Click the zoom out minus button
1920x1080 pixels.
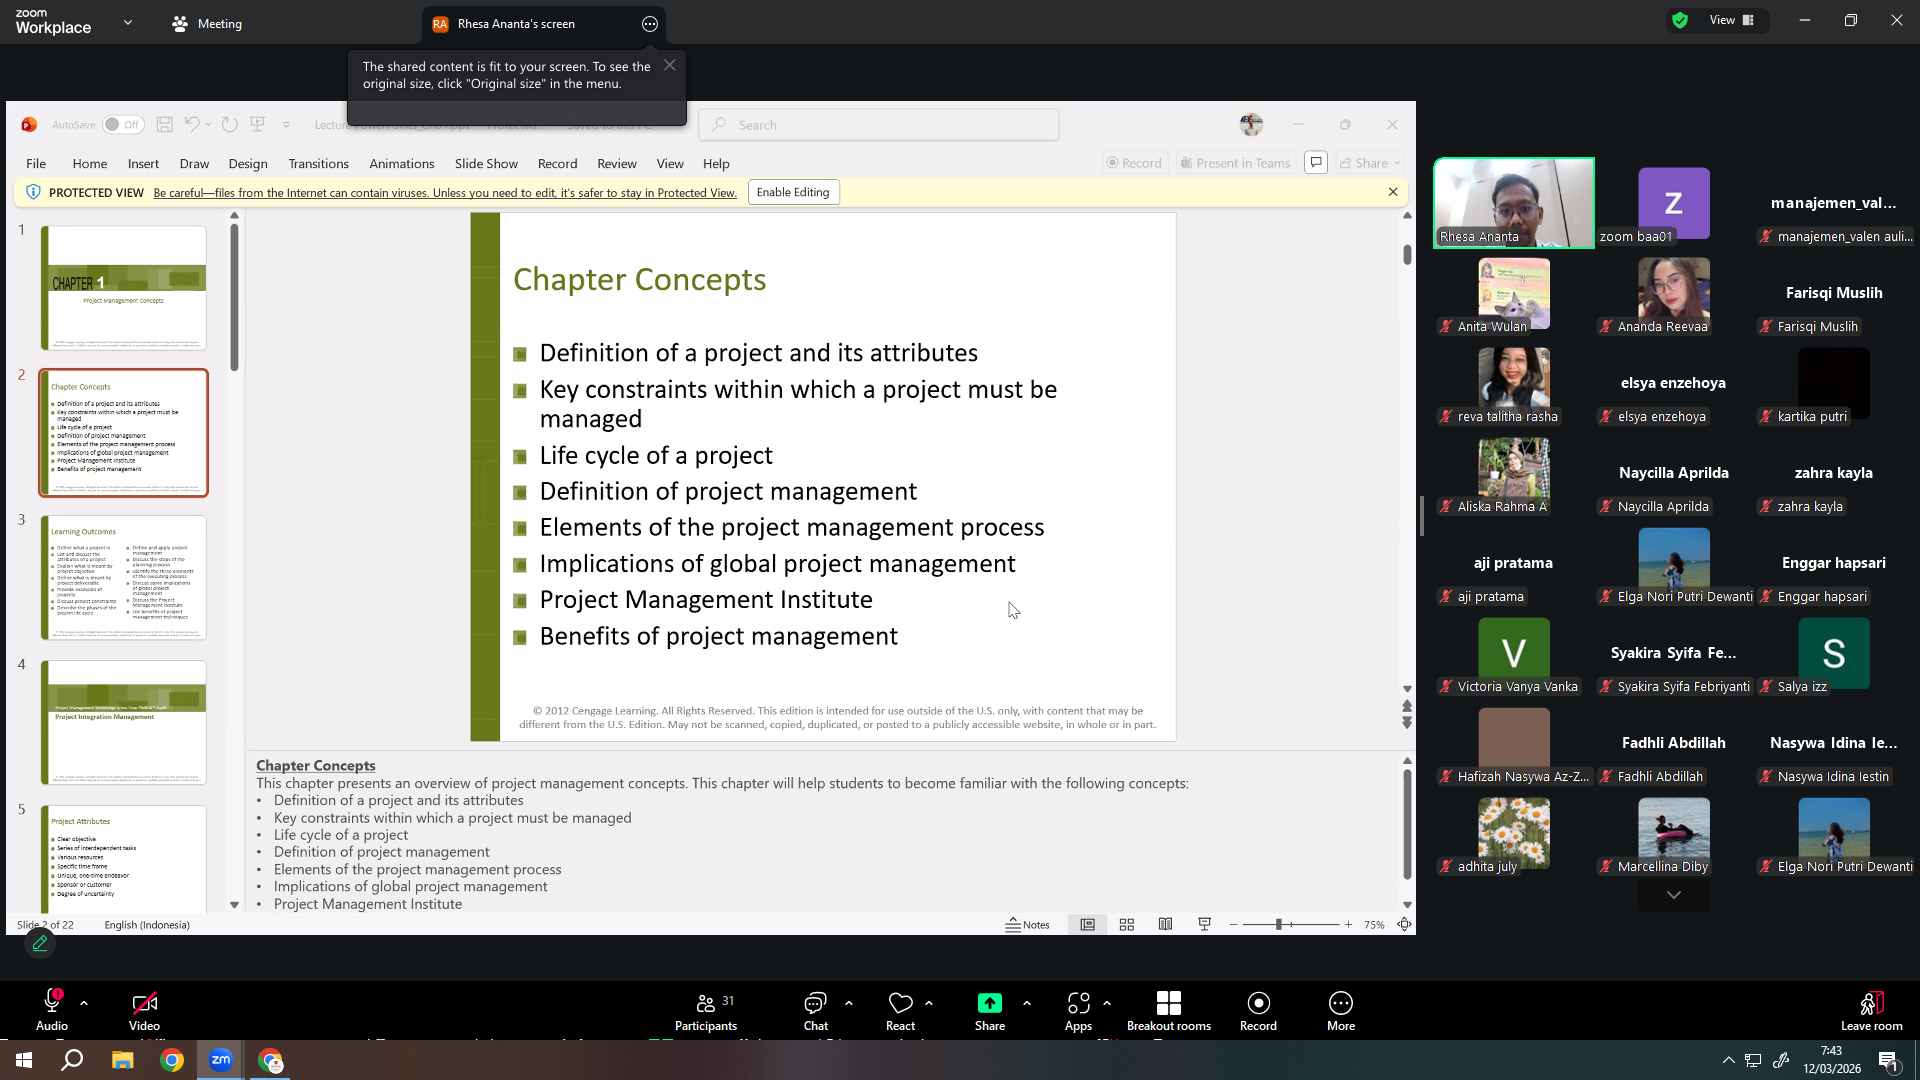pos(1234,925)
